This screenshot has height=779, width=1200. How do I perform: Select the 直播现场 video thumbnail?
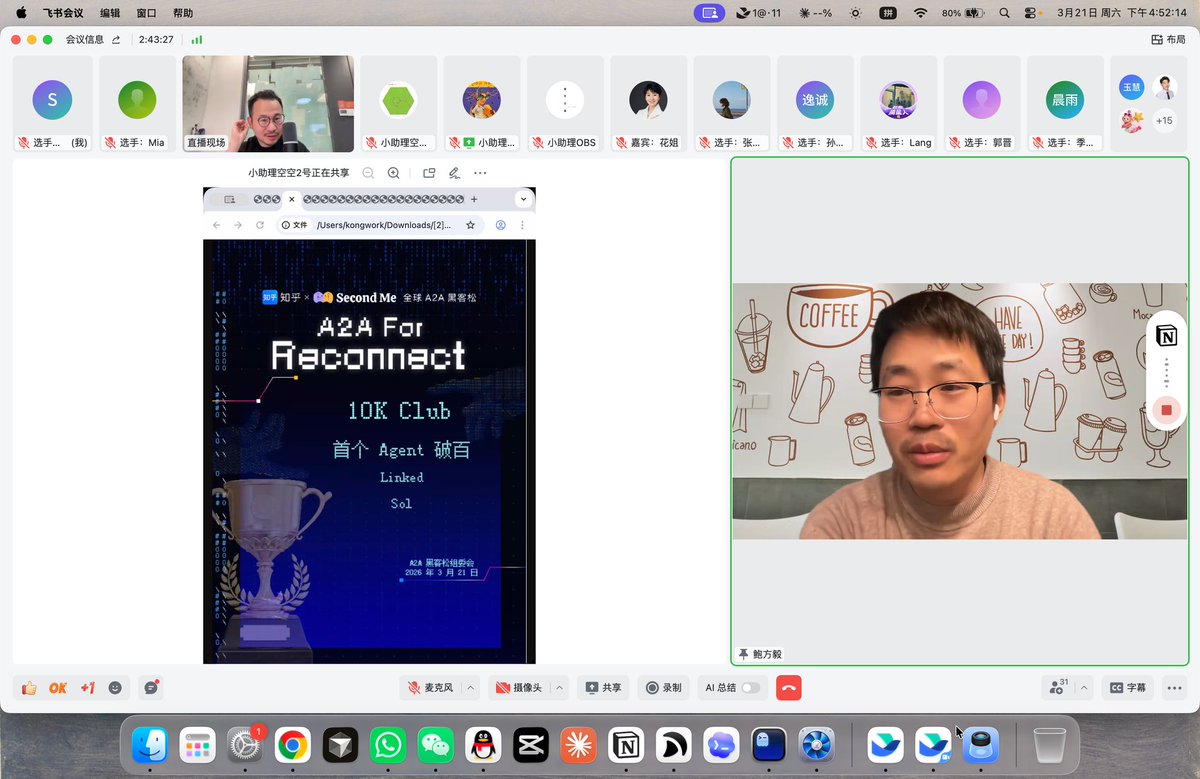(x=268, y=104)
